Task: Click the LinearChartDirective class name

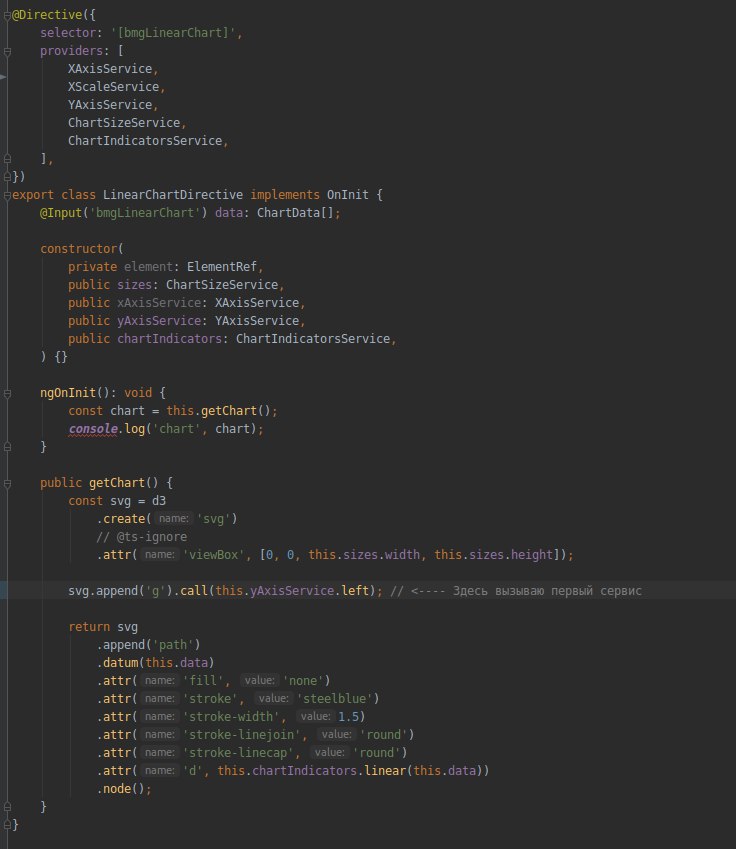Action: (173, 195)
